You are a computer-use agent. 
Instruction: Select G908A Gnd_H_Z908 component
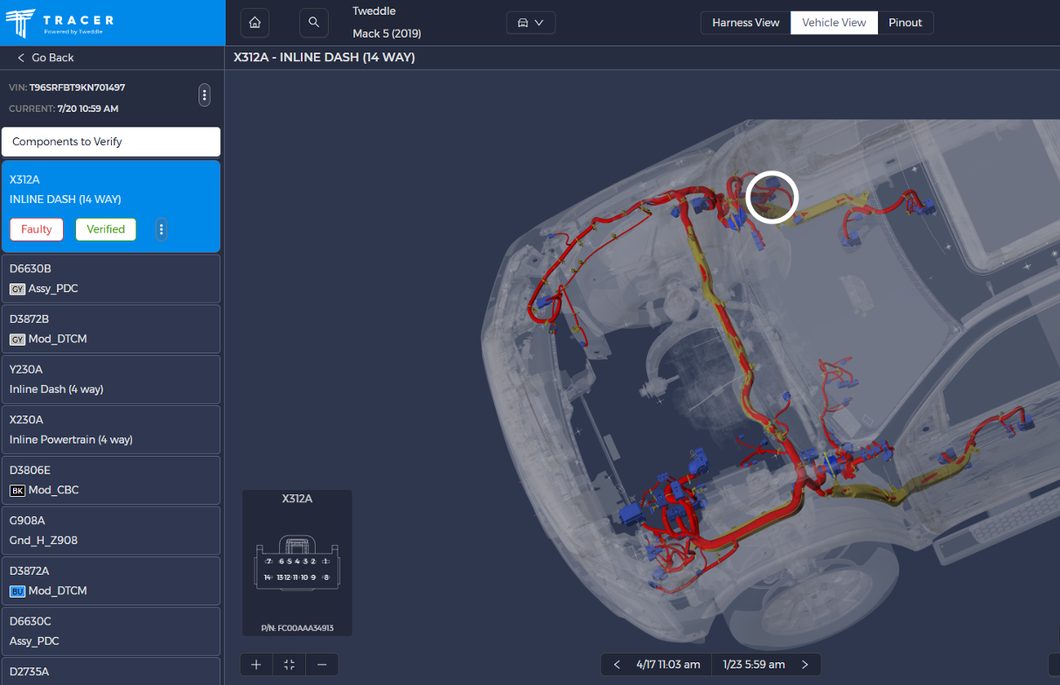[111, 530]
